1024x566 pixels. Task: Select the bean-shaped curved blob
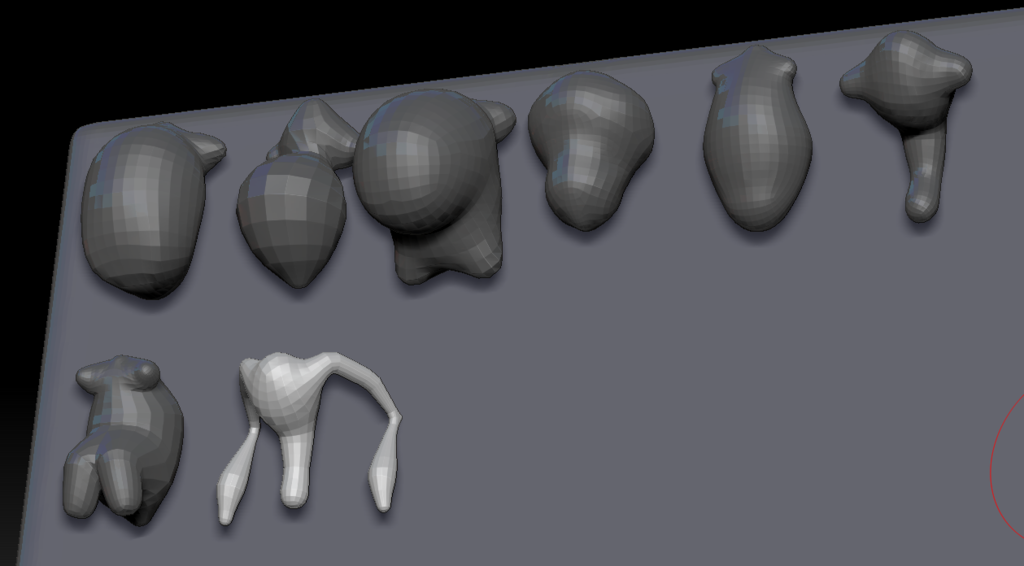click(590, 150)
